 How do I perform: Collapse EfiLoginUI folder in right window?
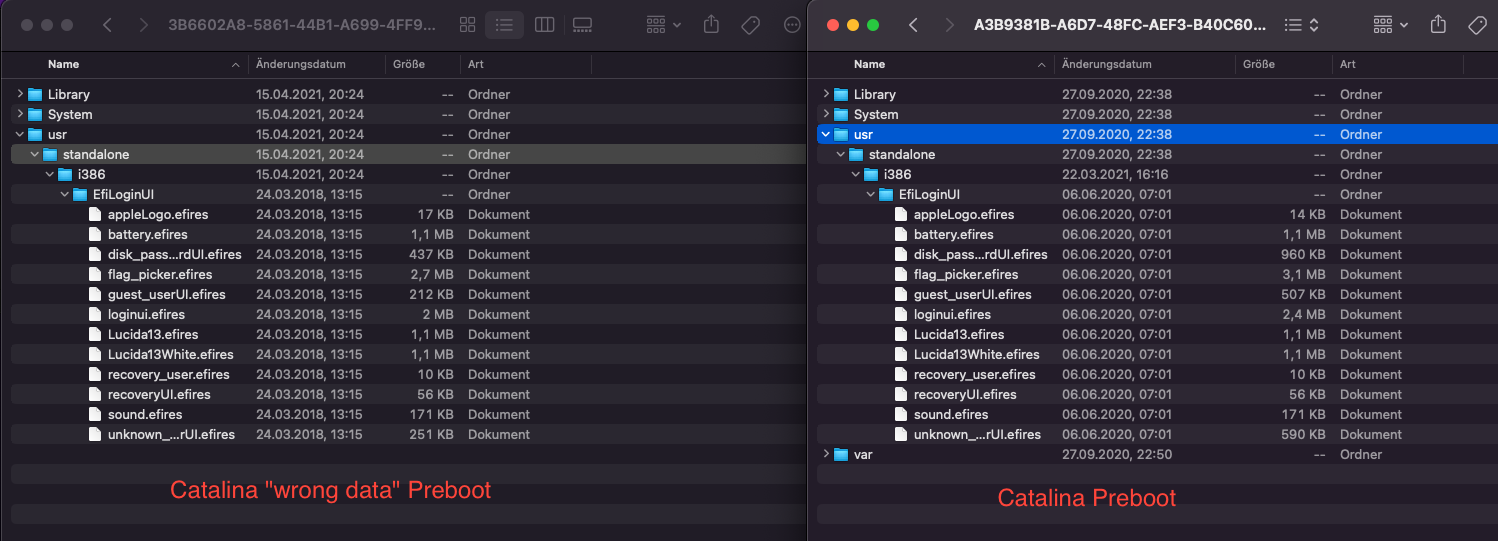point(871,194)
